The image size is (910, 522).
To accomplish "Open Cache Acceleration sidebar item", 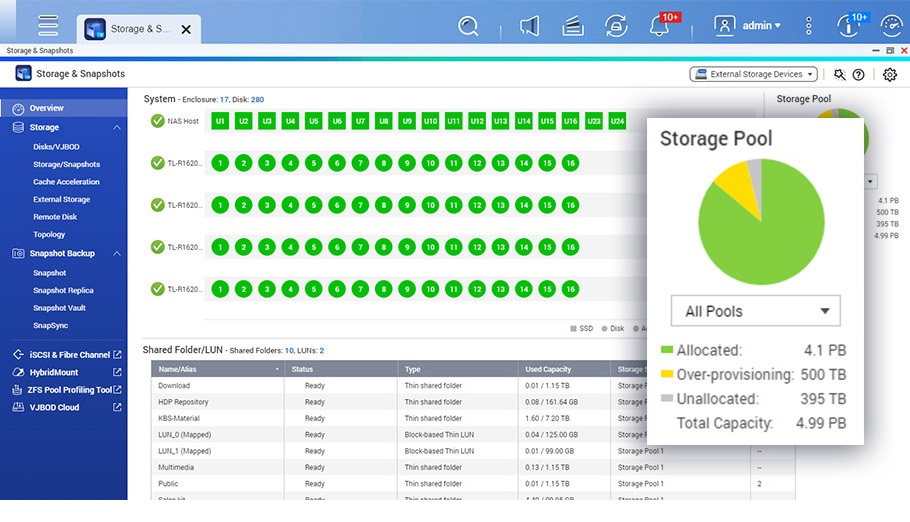I will pyautogui.click(x=66, y=182).
